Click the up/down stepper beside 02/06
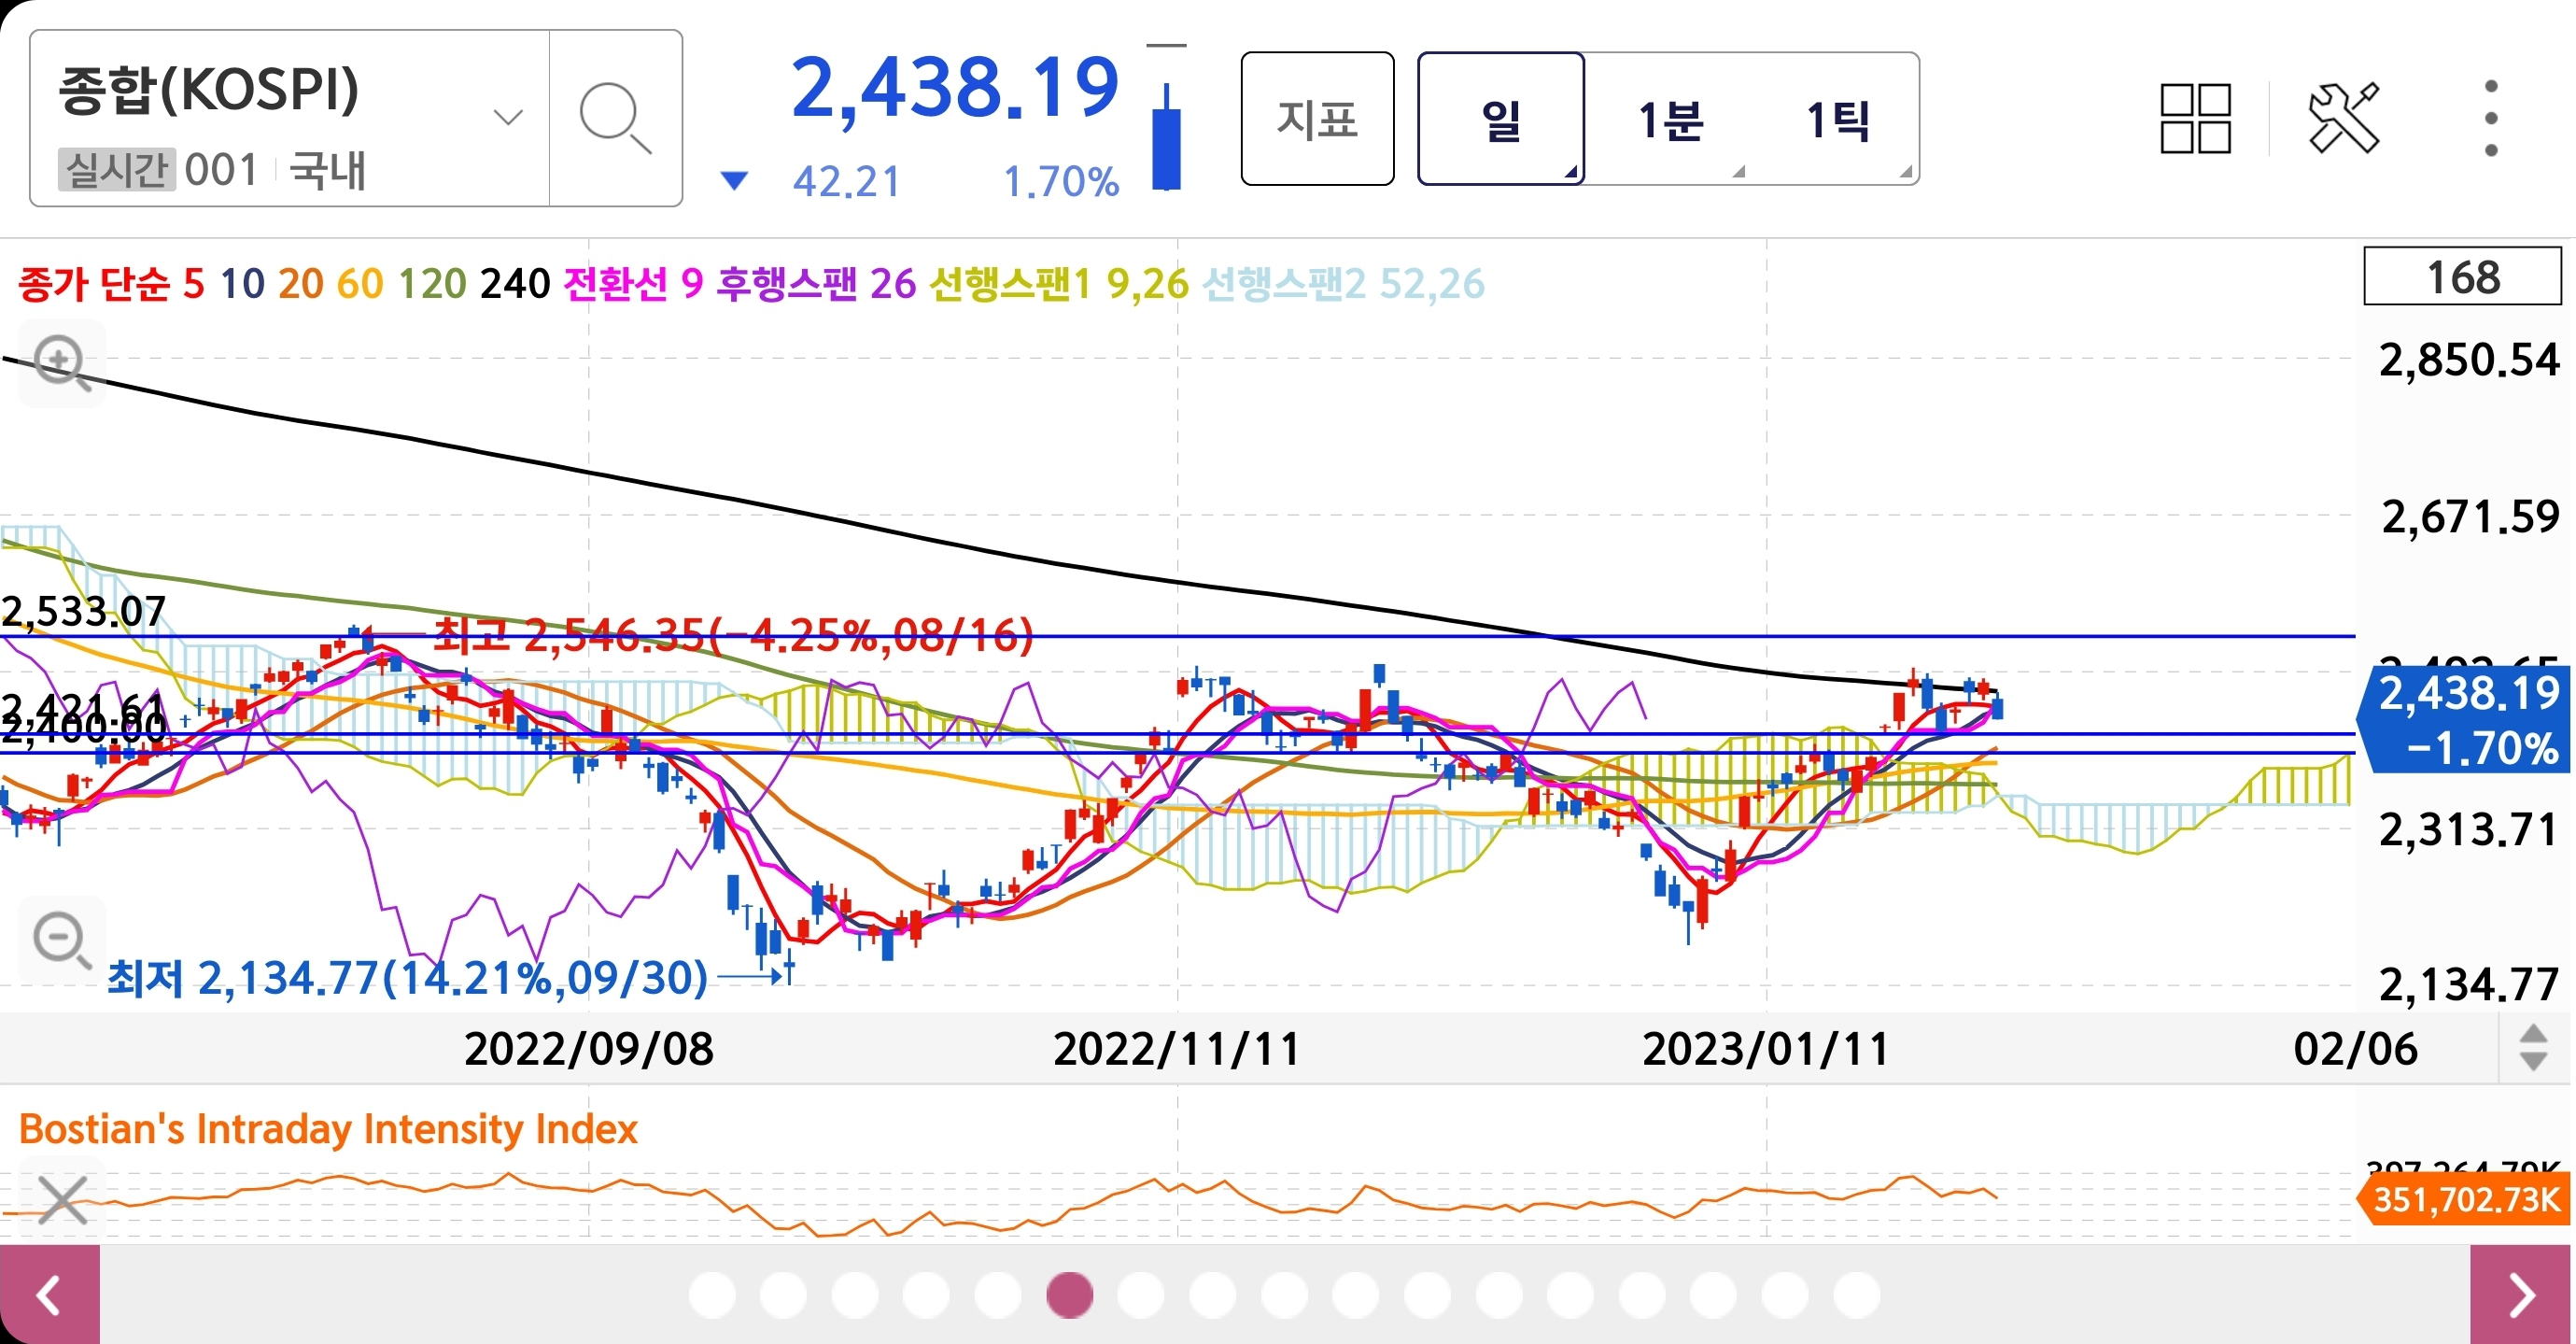The width and height of the screenshot is (2576, 1344). point(2532,1048)
